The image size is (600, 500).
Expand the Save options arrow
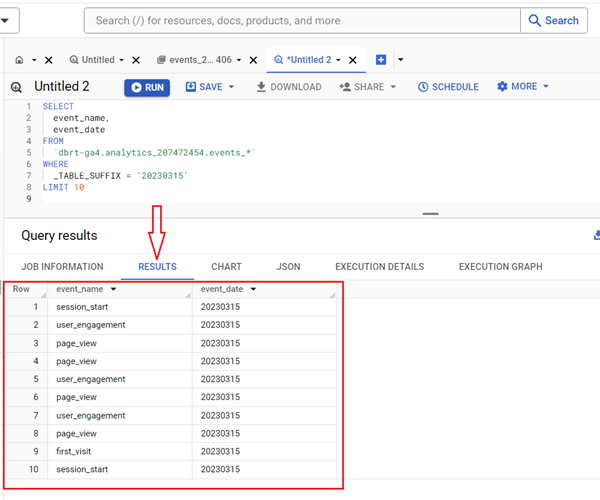coord(232,87)
